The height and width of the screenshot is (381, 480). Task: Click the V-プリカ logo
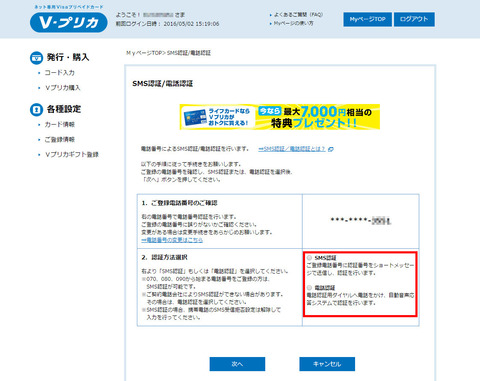(x=69, y=22)
